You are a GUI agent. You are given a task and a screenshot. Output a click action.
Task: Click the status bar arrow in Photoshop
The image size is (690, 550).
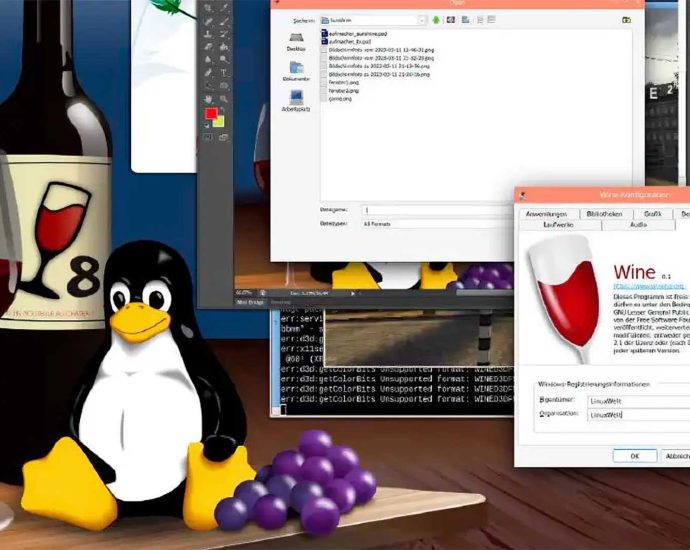coord(352,293)
